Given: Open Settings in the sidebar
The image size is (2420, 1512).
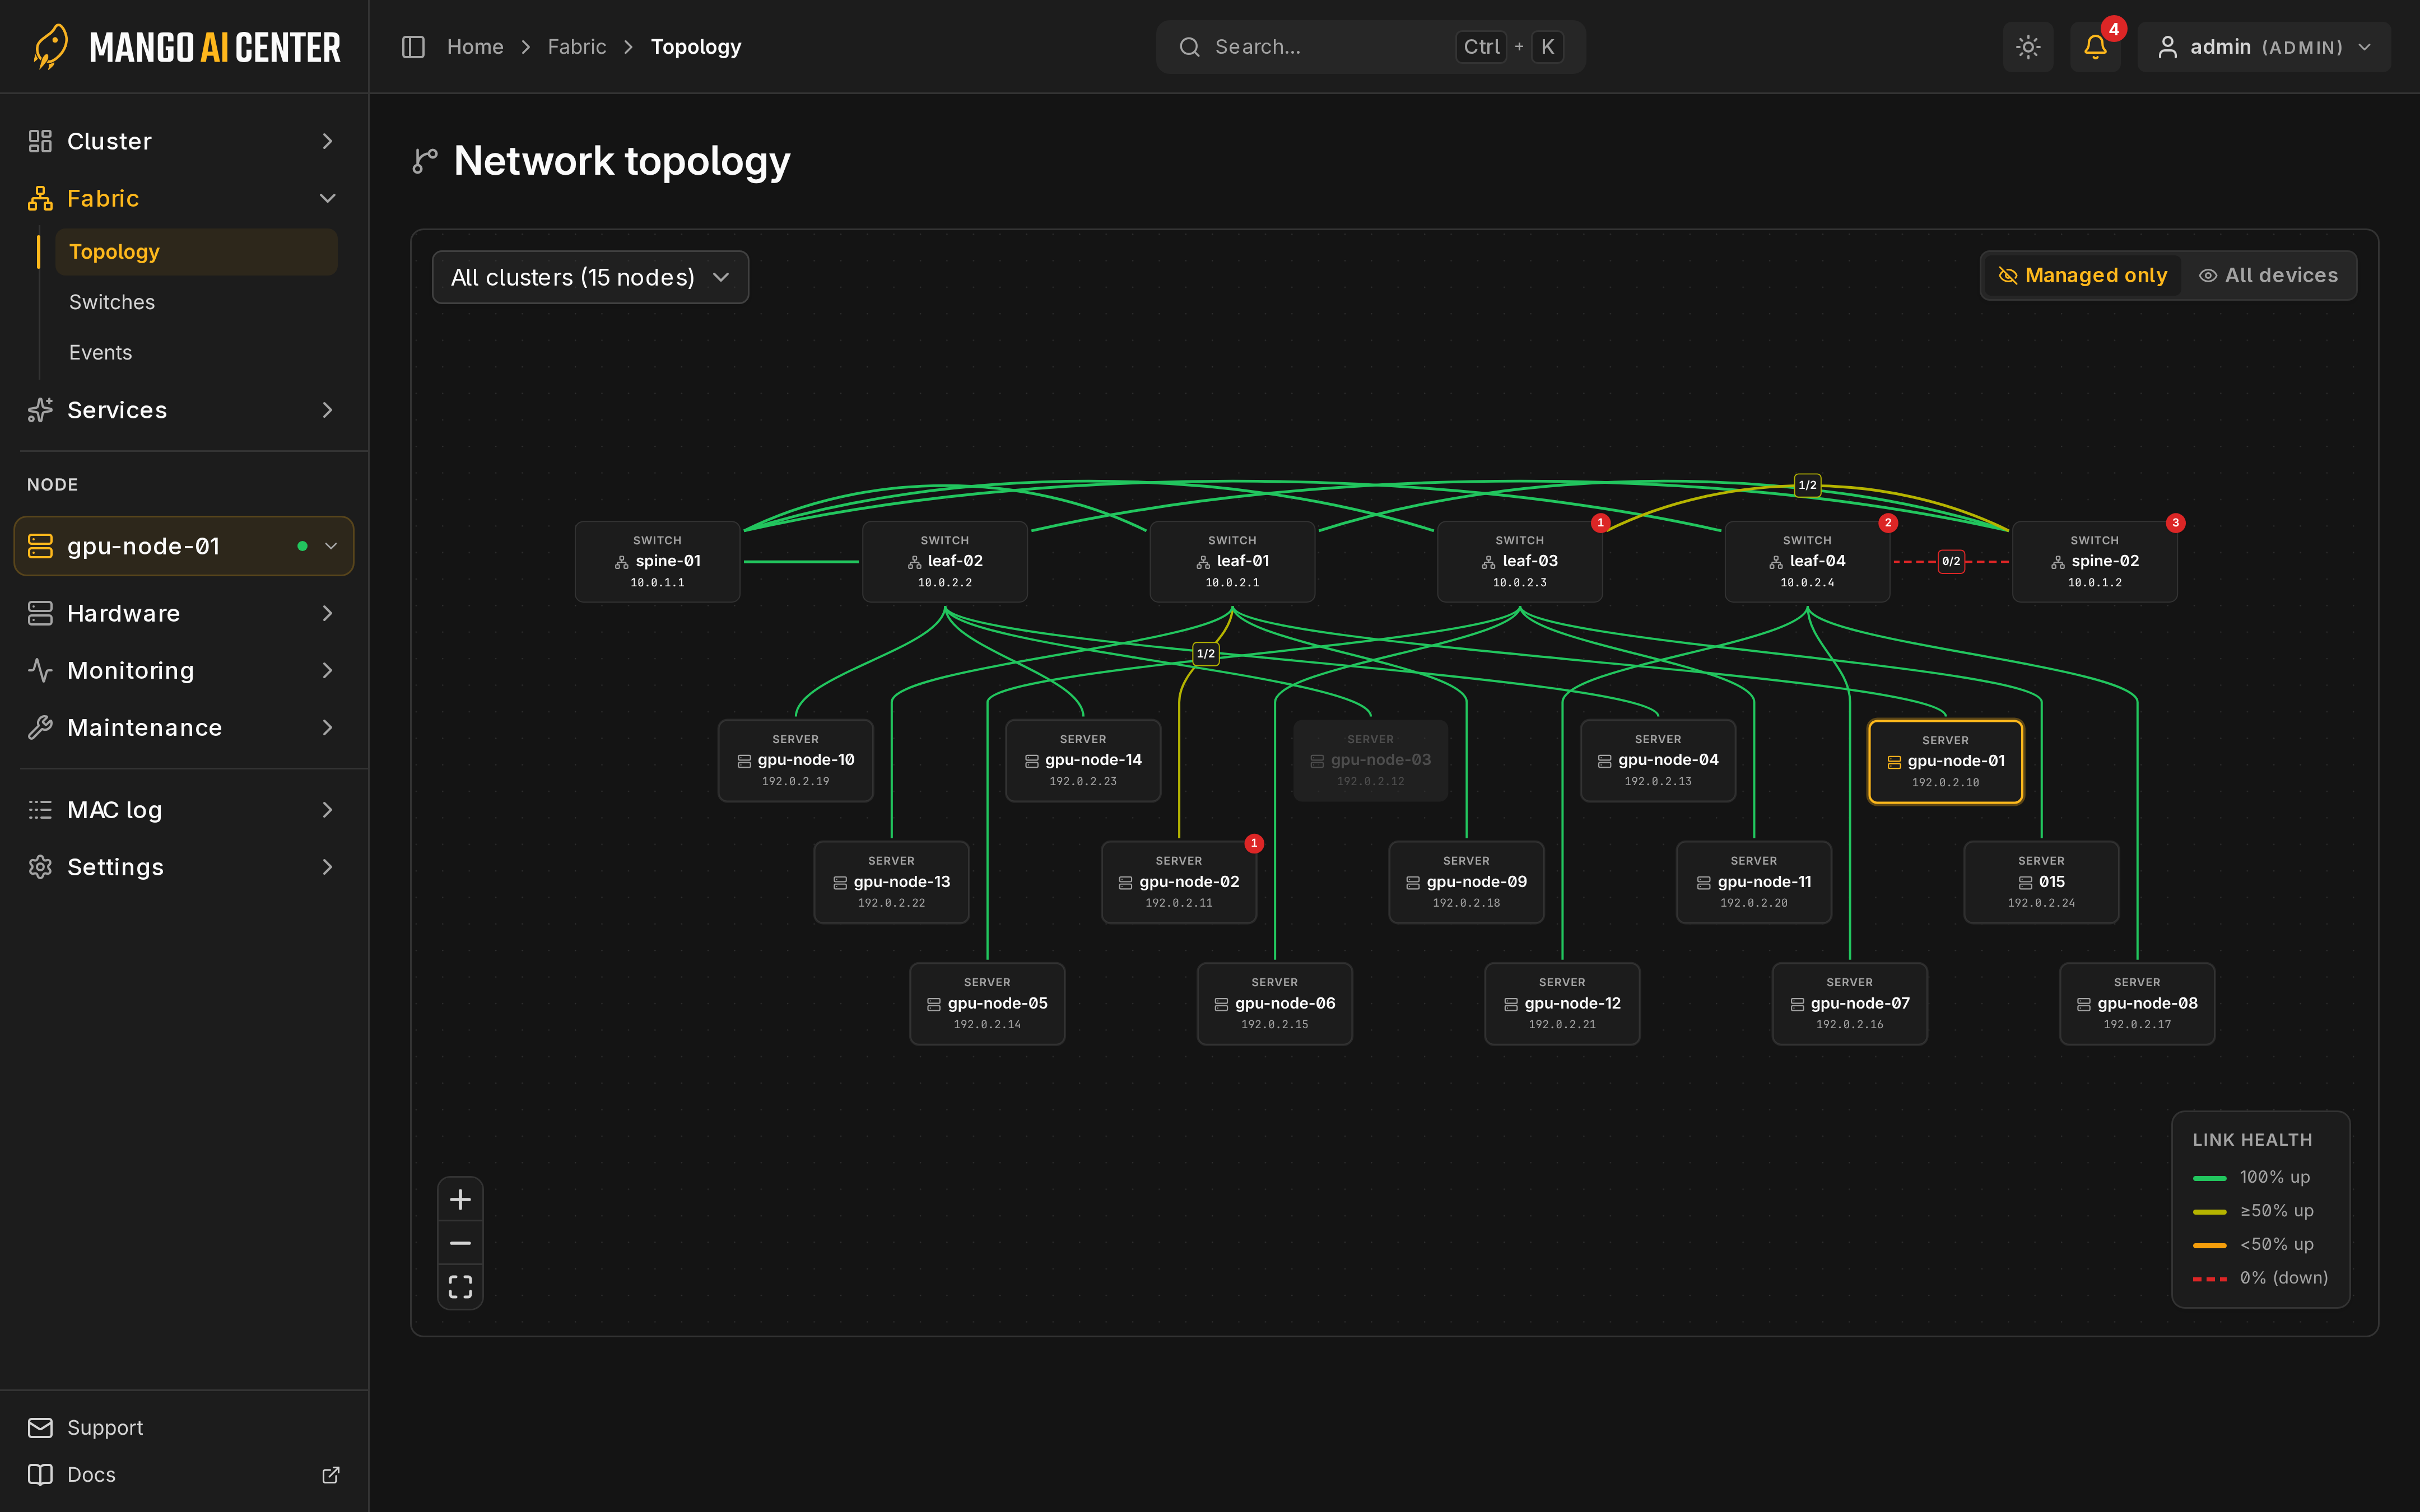Looking at the screenshot, I should (x=184, y=867).
